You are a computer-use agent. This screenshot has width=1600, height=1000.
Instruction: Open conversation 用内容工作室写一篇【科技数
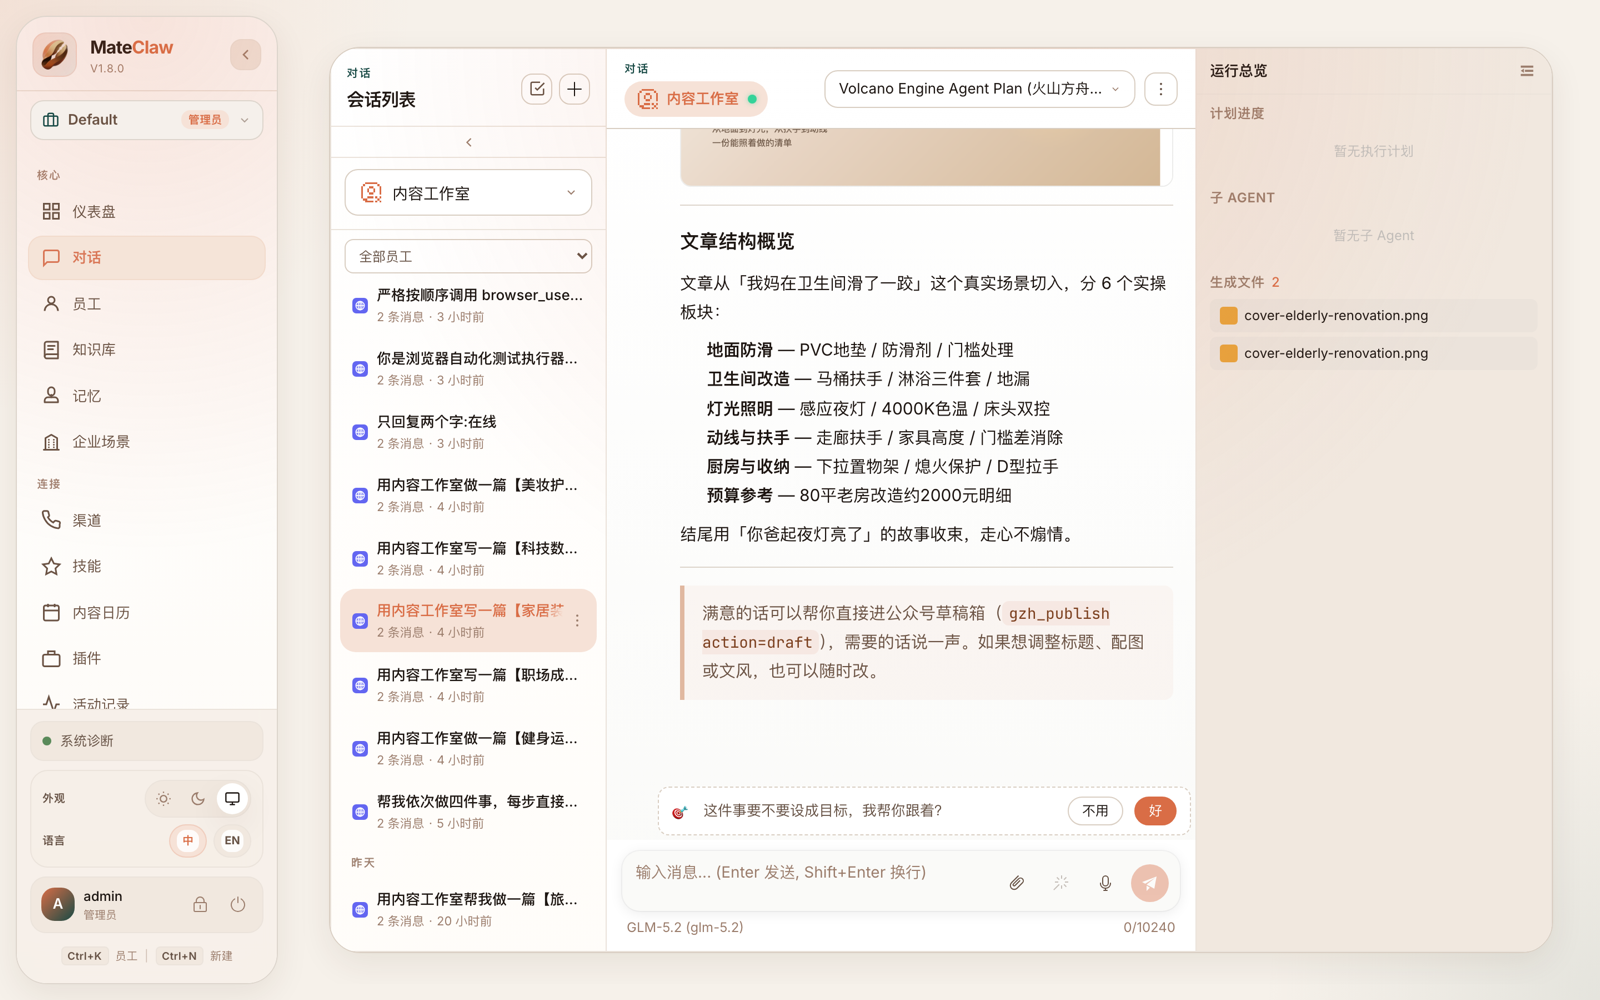[x=468, y=558]
